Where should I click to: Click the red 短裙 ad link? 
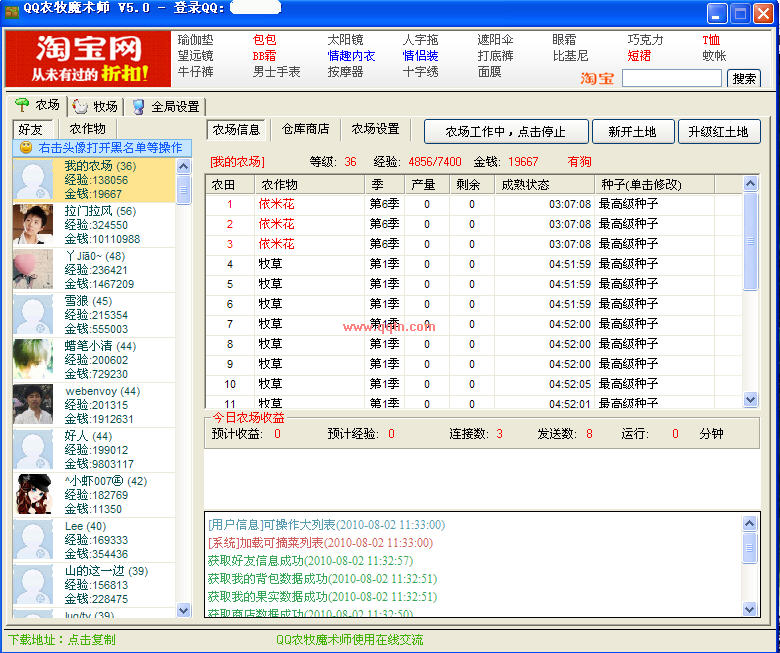click(x=639, y=56)
